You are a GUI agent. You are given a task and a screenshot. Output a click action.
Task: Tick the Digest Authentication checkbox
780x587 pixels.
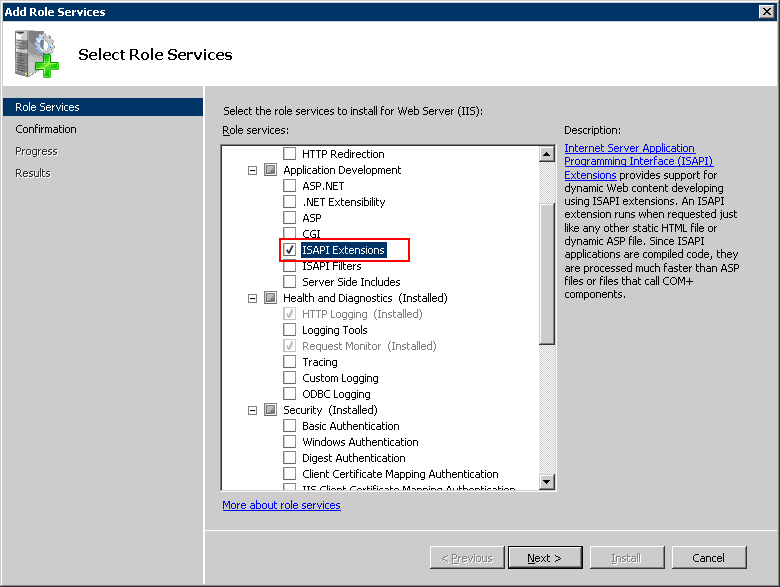click(x=290, y=457)
